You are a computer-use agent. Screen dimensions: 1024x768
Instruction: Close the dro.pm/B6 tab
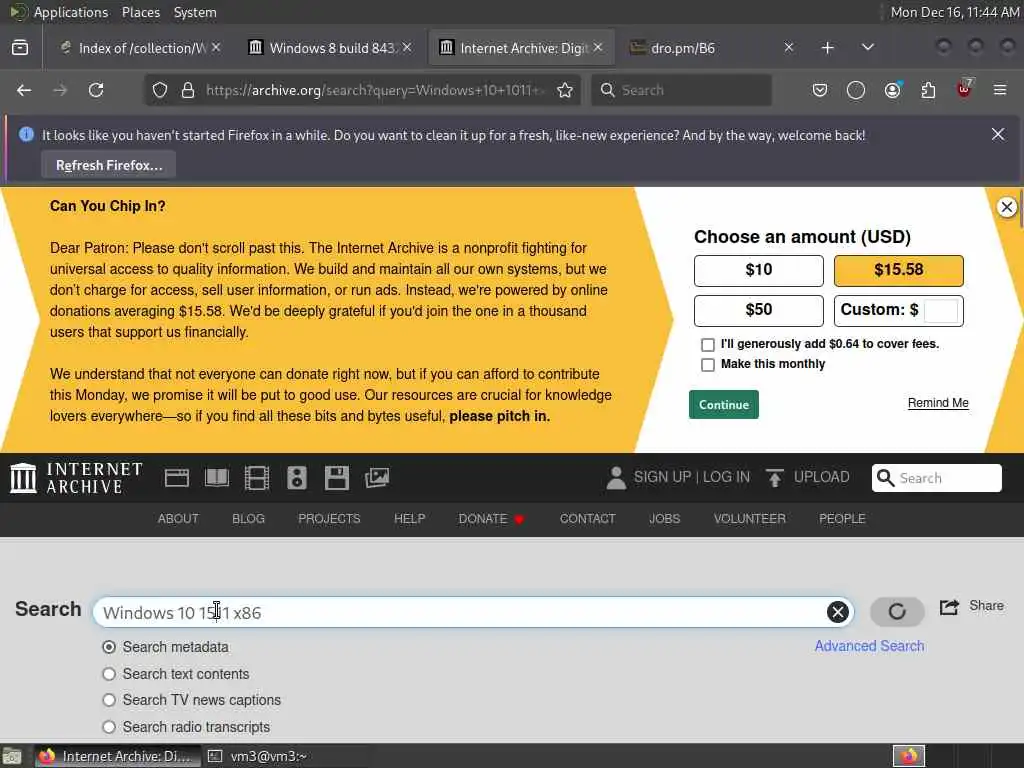click(789, 47)
